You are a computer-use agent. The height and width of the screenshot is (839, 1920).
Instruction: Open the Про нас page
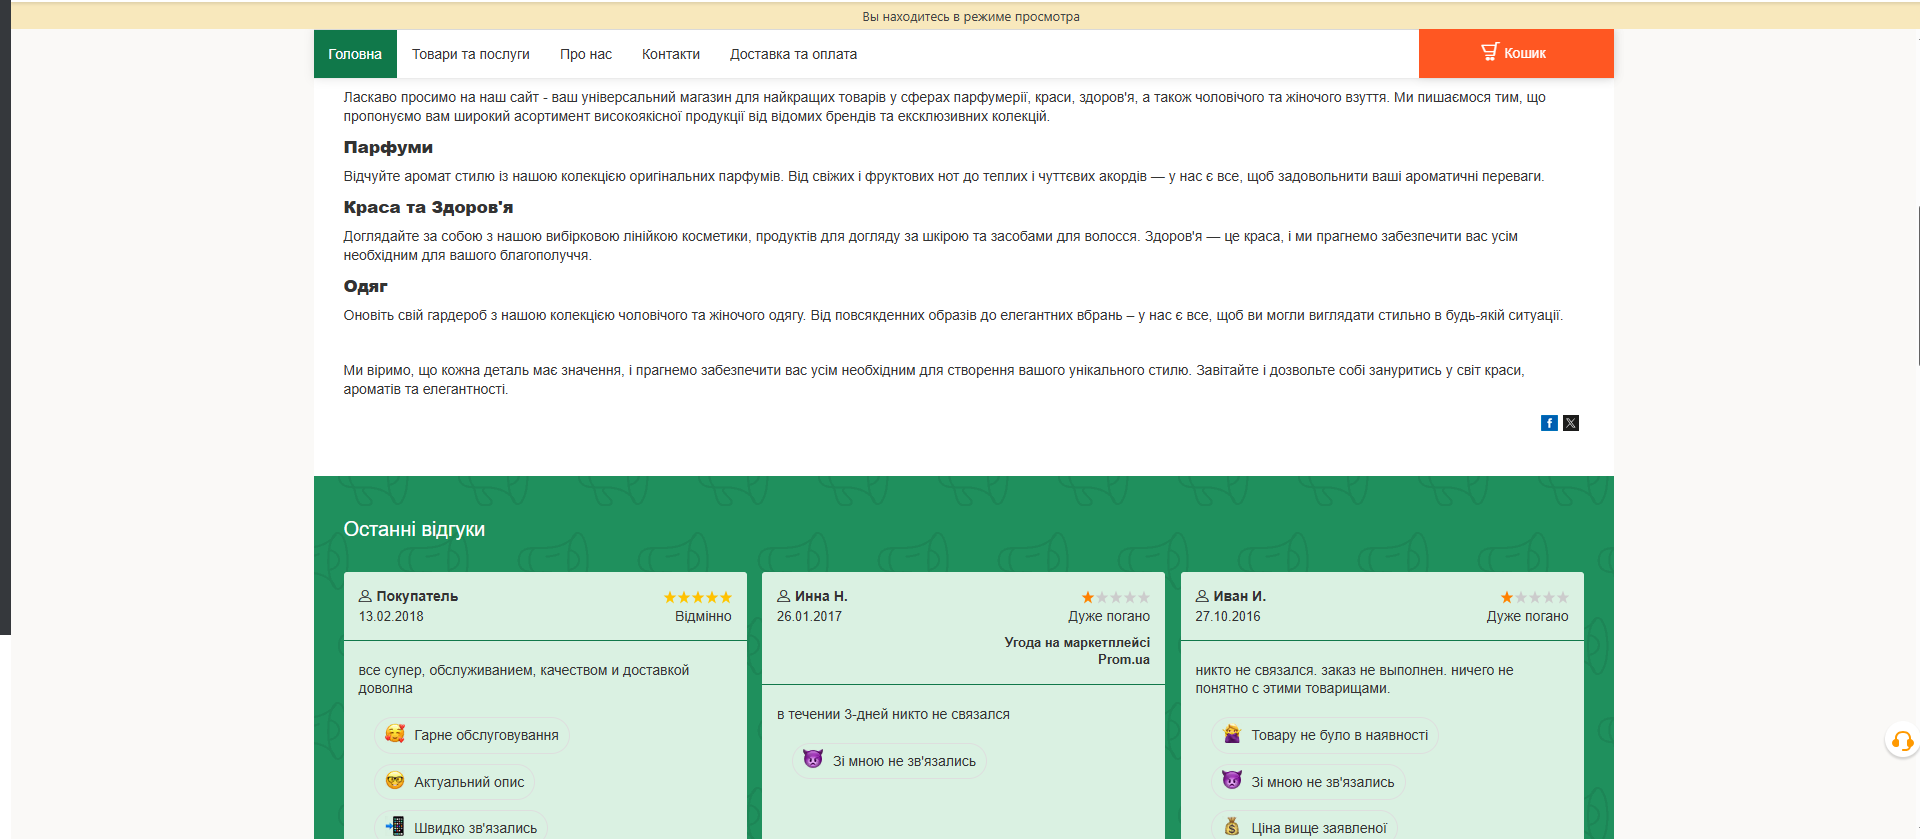[x=585, y=54]
